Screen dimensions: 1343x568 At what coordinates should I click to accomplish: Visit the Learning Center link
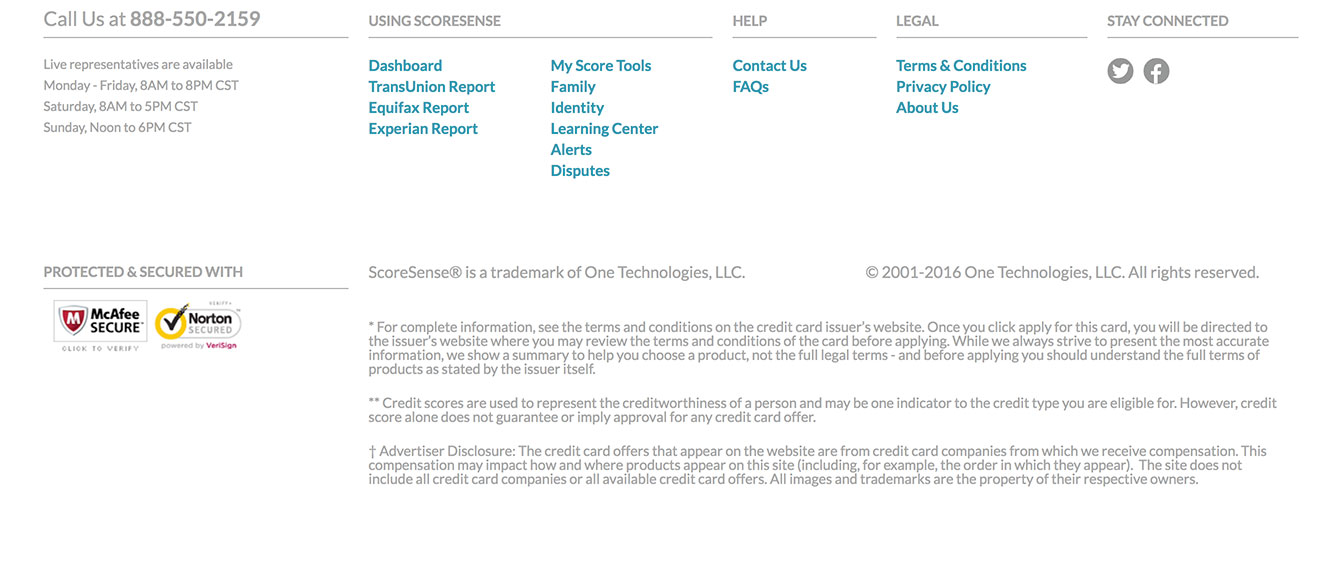604,129
